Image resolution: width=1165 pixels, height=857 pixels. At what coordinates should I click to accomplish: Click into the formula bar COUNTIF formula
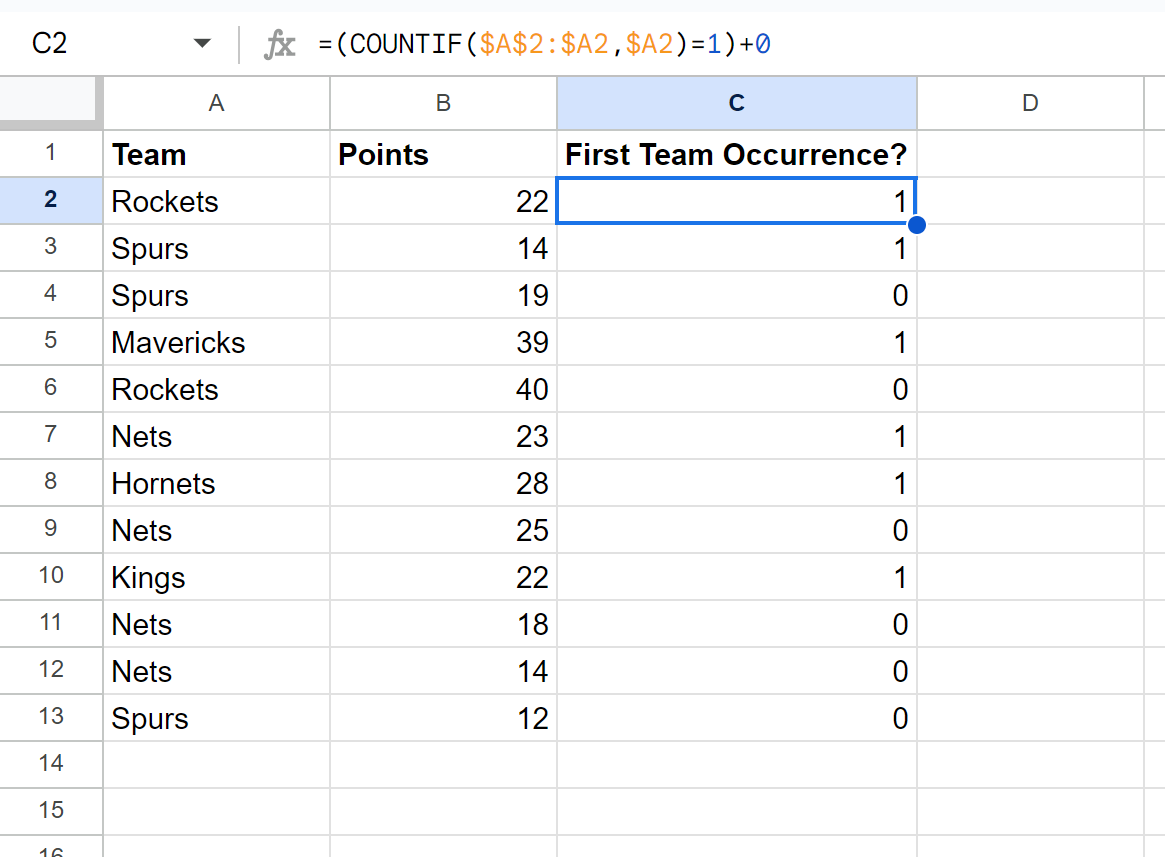(544, 44)
